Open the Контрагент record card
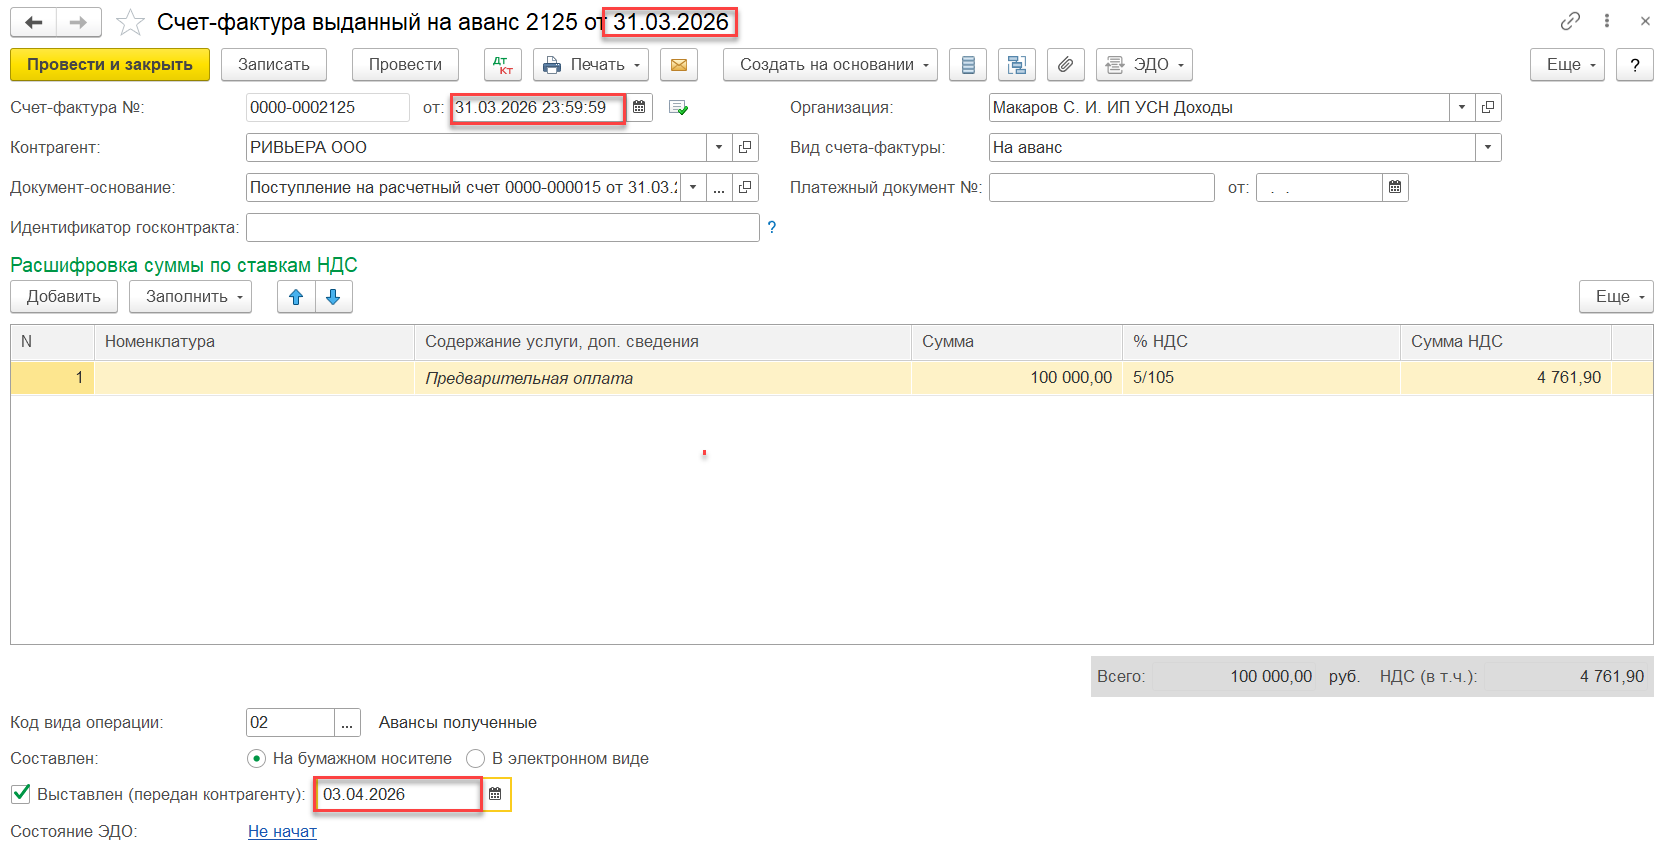1662x845 pixels. pos(745,147)
